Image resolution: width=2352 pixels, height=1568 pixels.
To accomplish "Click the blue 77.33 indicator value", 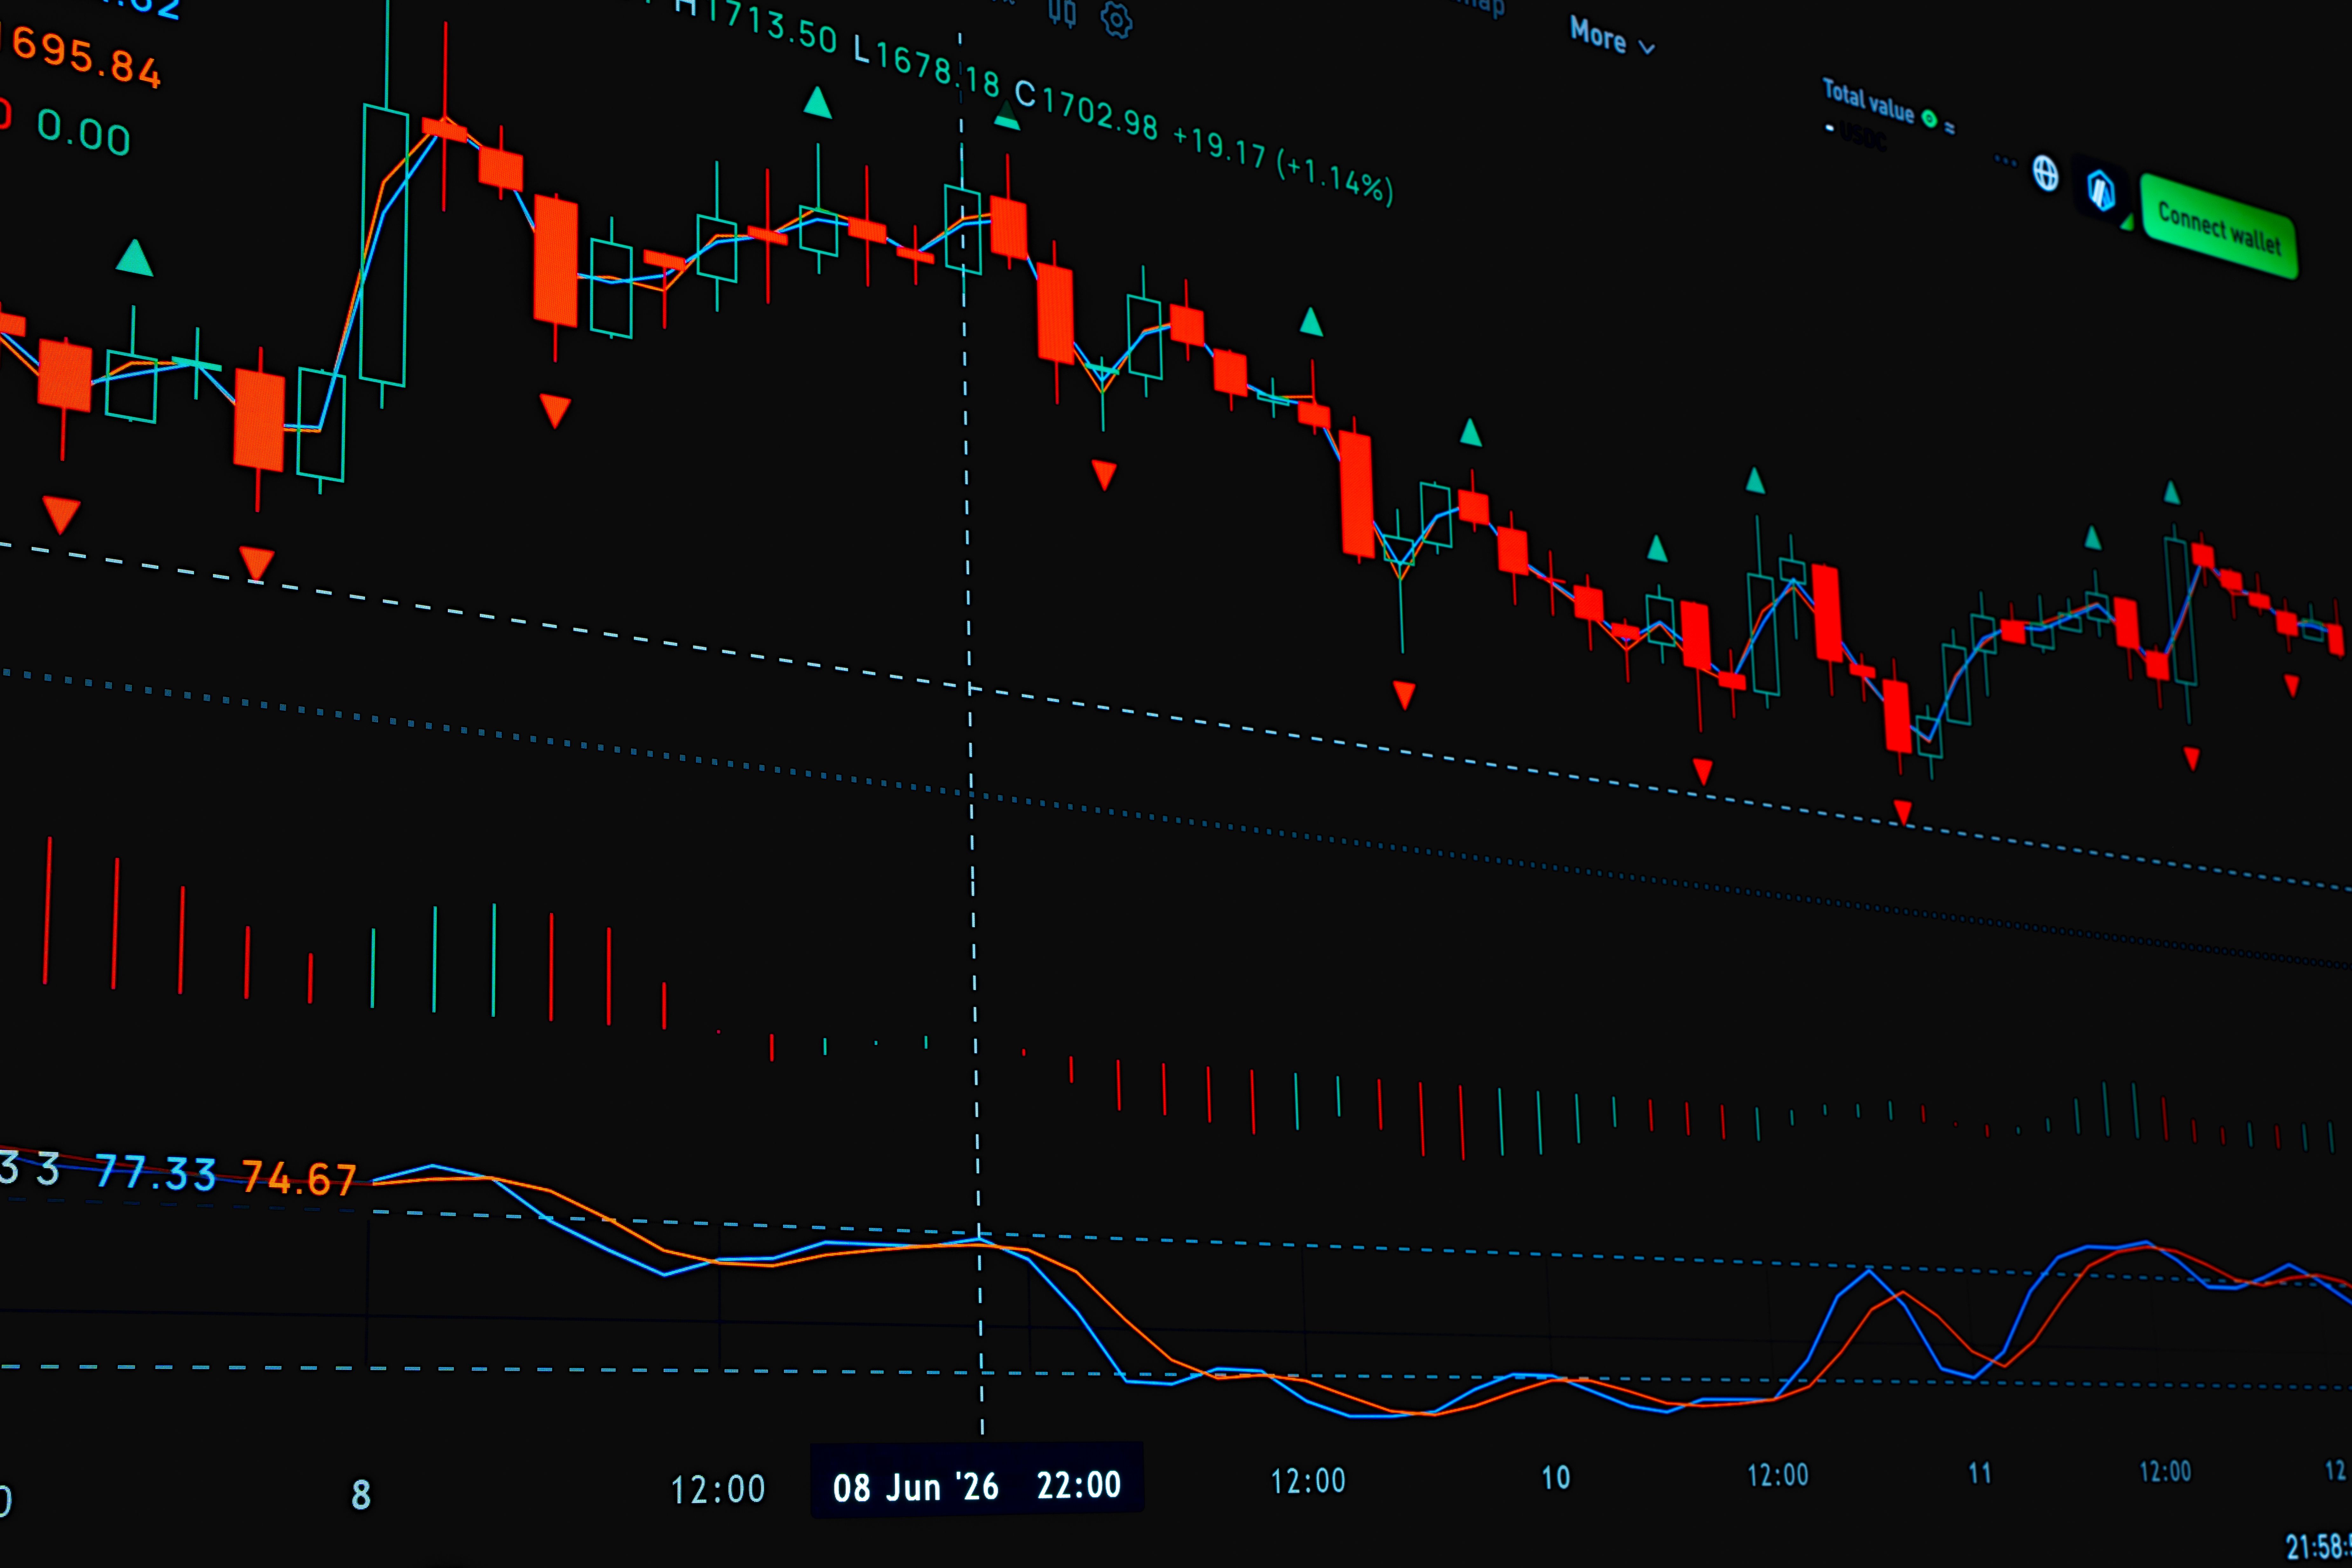I will 156,1173.
